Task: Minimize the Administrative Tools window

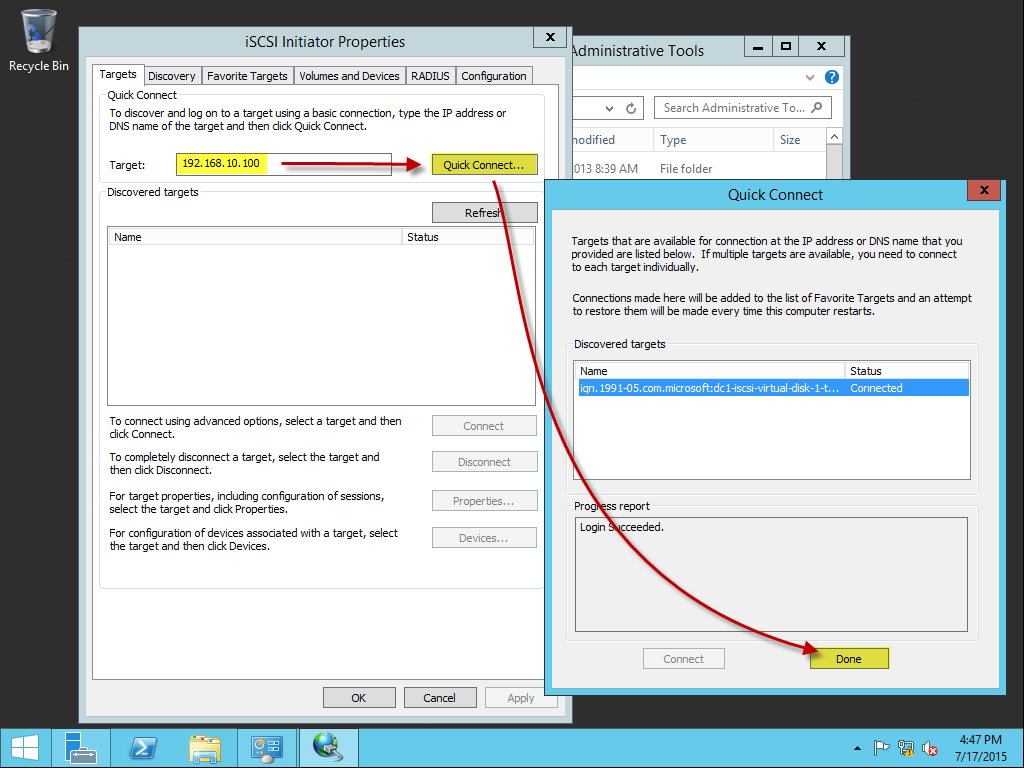Action: 758,46
